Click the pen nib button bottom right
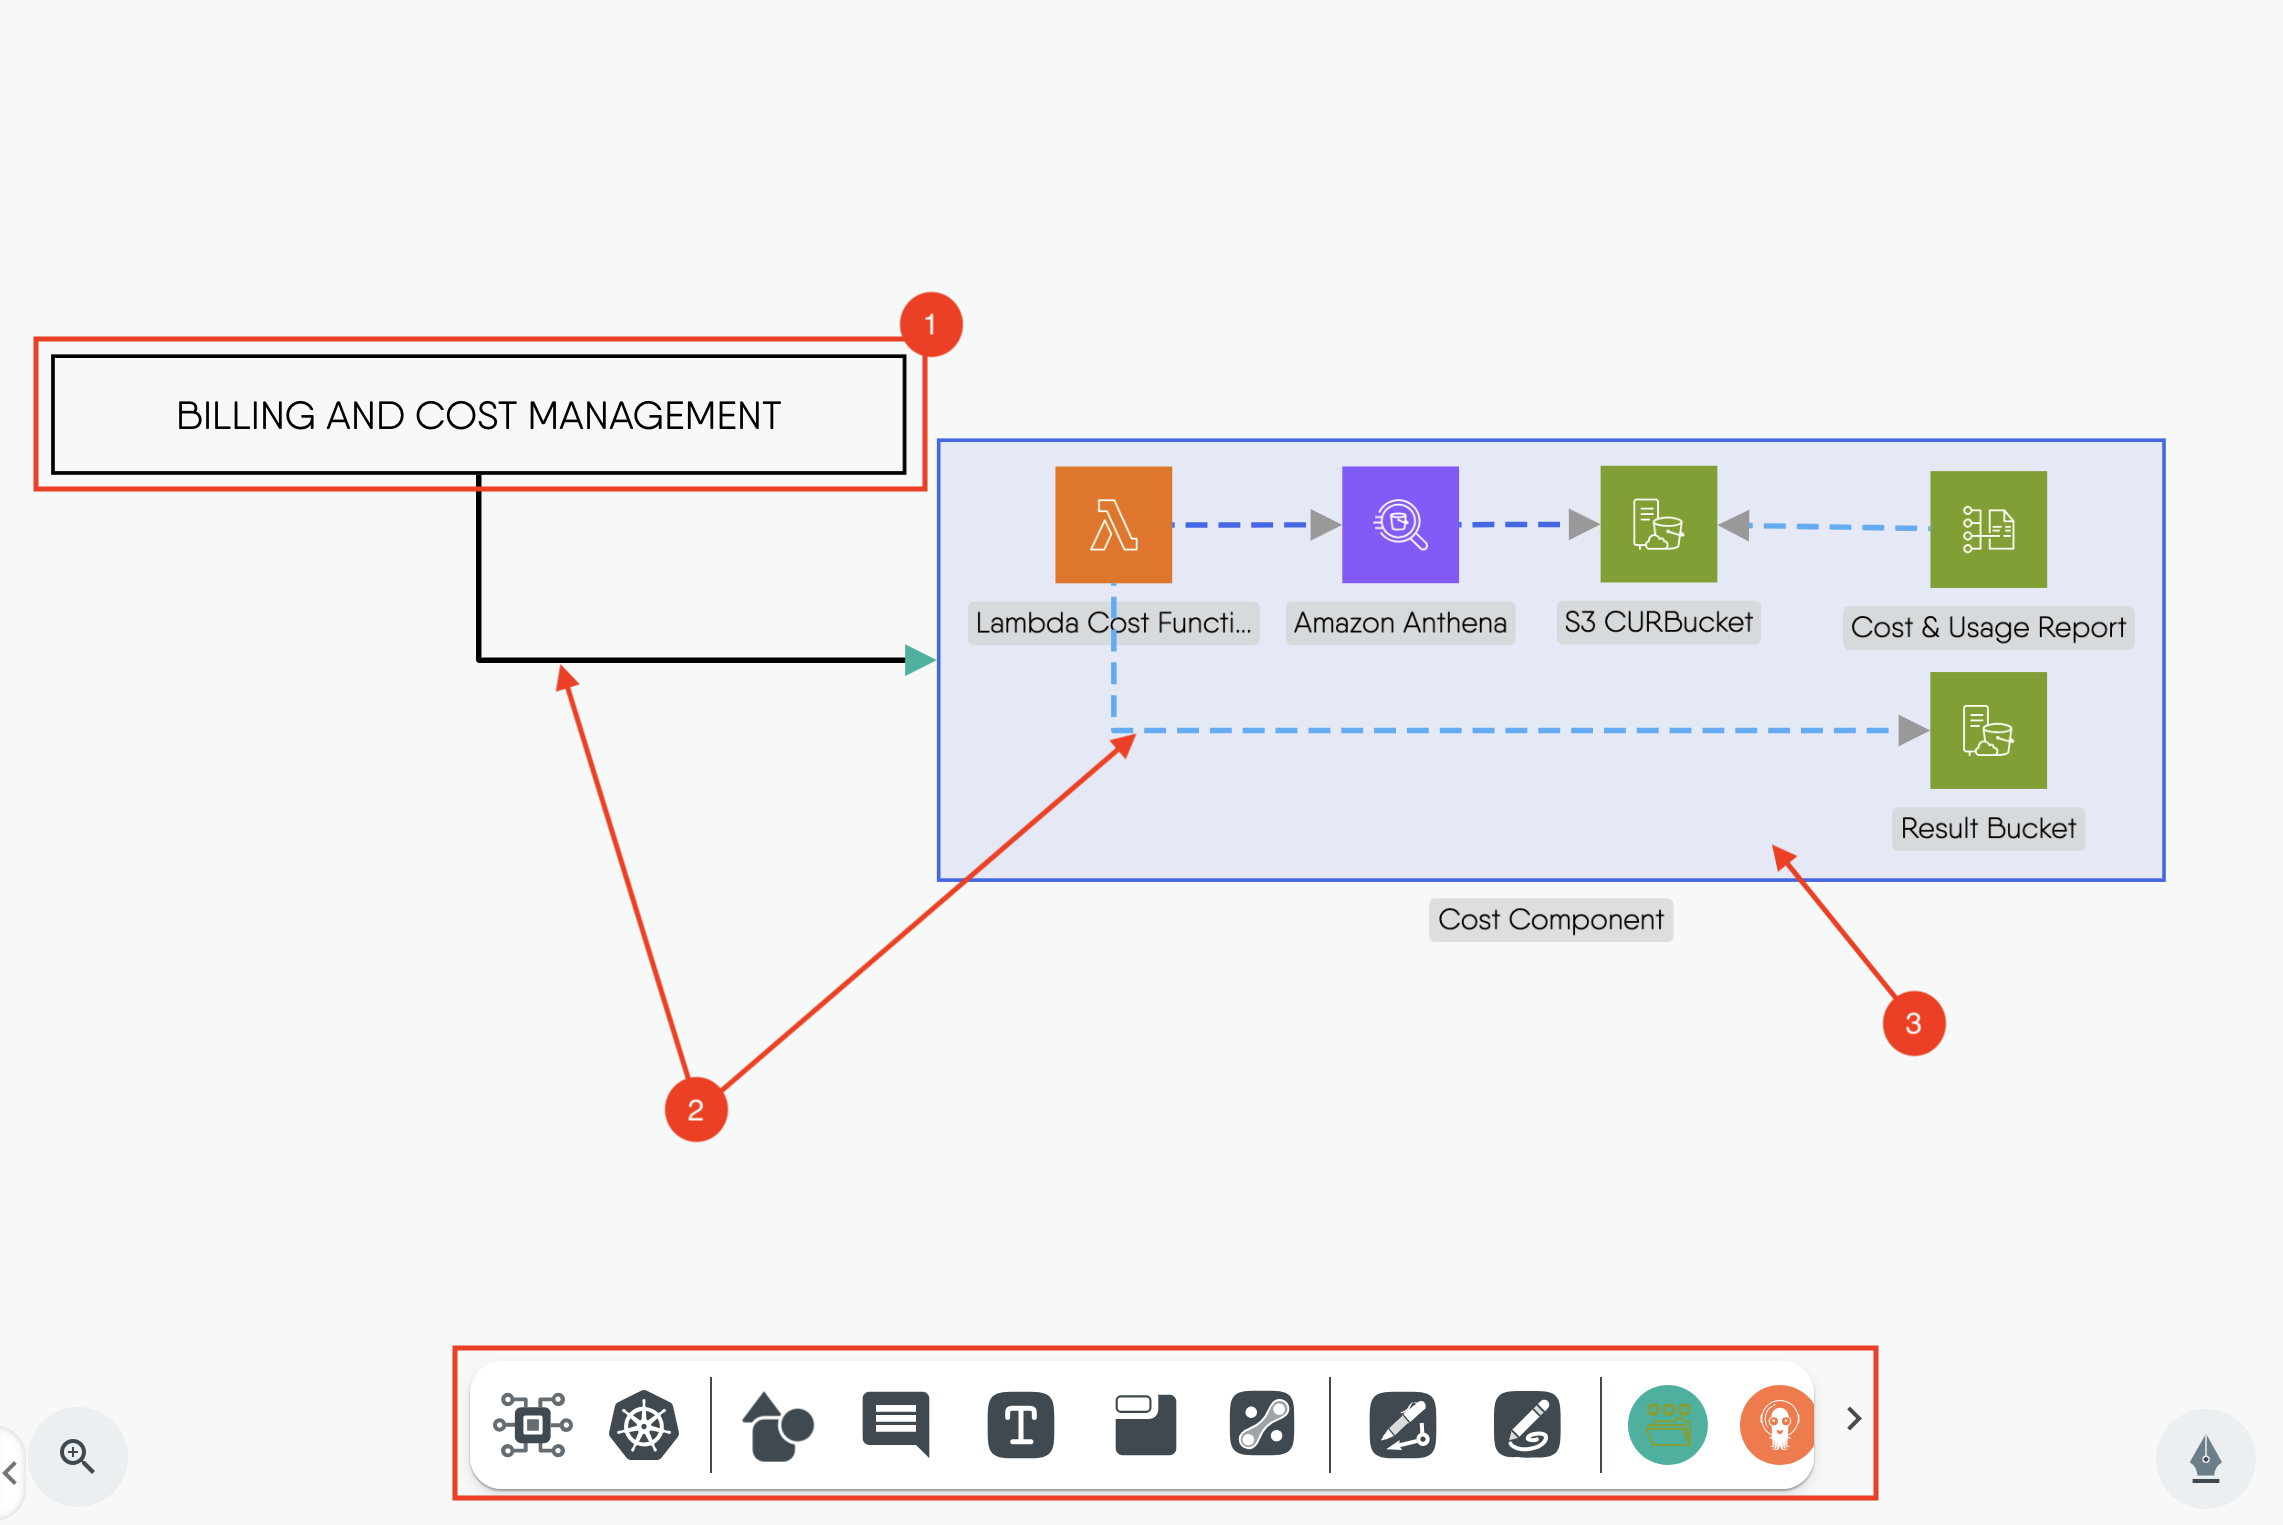Screen dimensions: 2283x1525 coord(2205,1458)
